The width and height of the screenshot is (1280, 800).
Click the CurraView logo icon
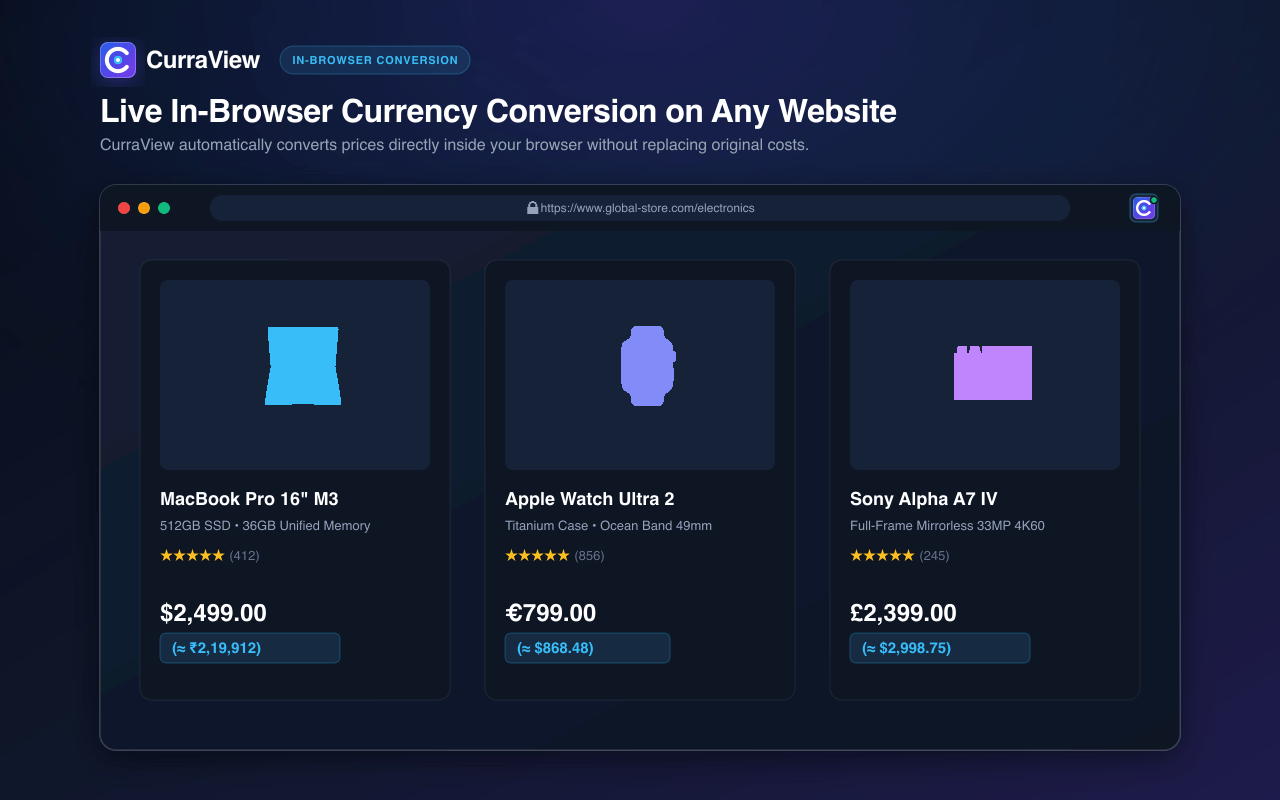[x=118, y=60]
